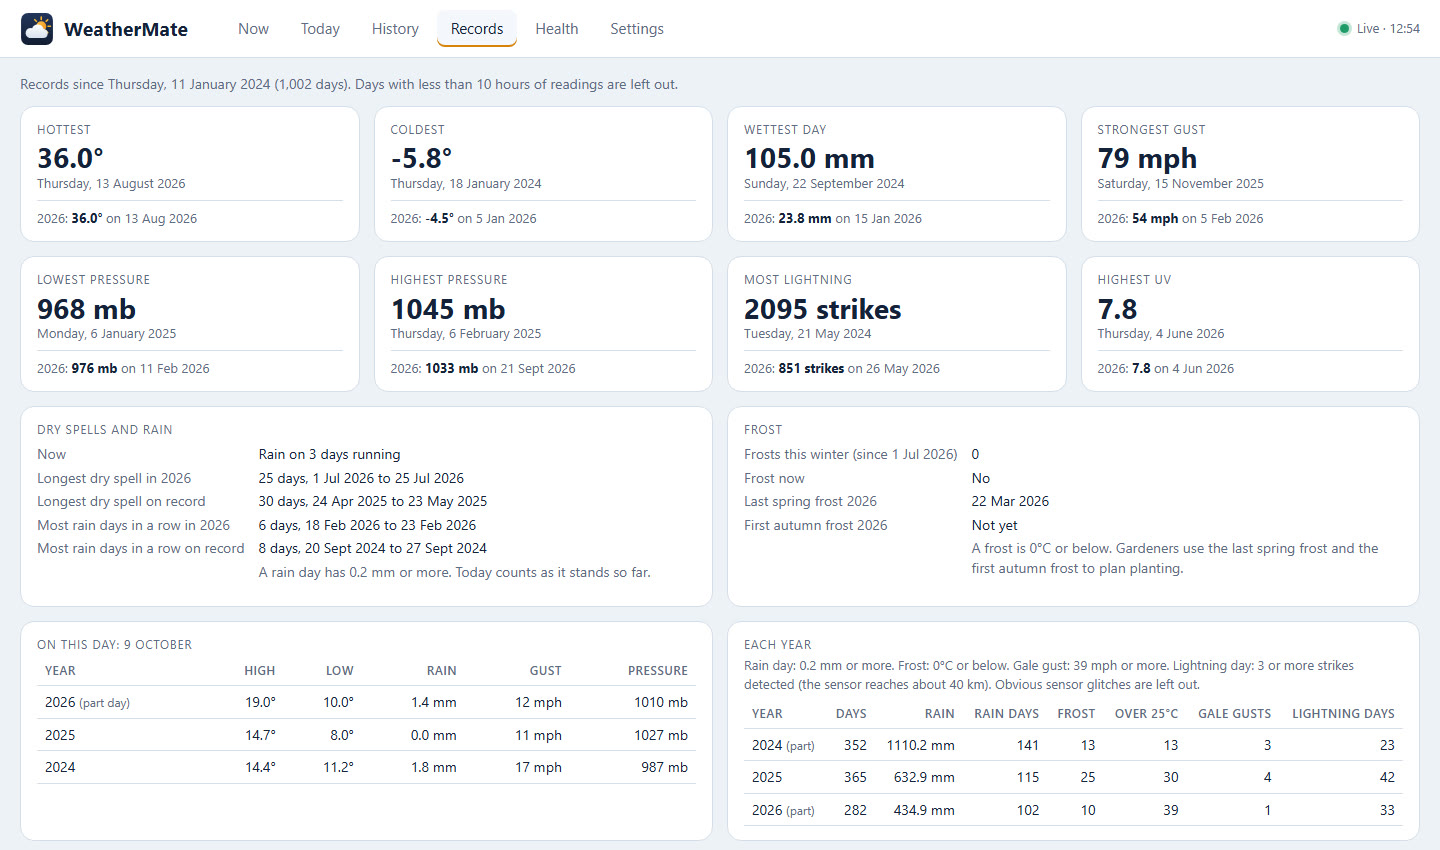Click the date Saturday, 15 November 2025
The width and height of the screenshot is (1440, 850).
coord(1180,184)
